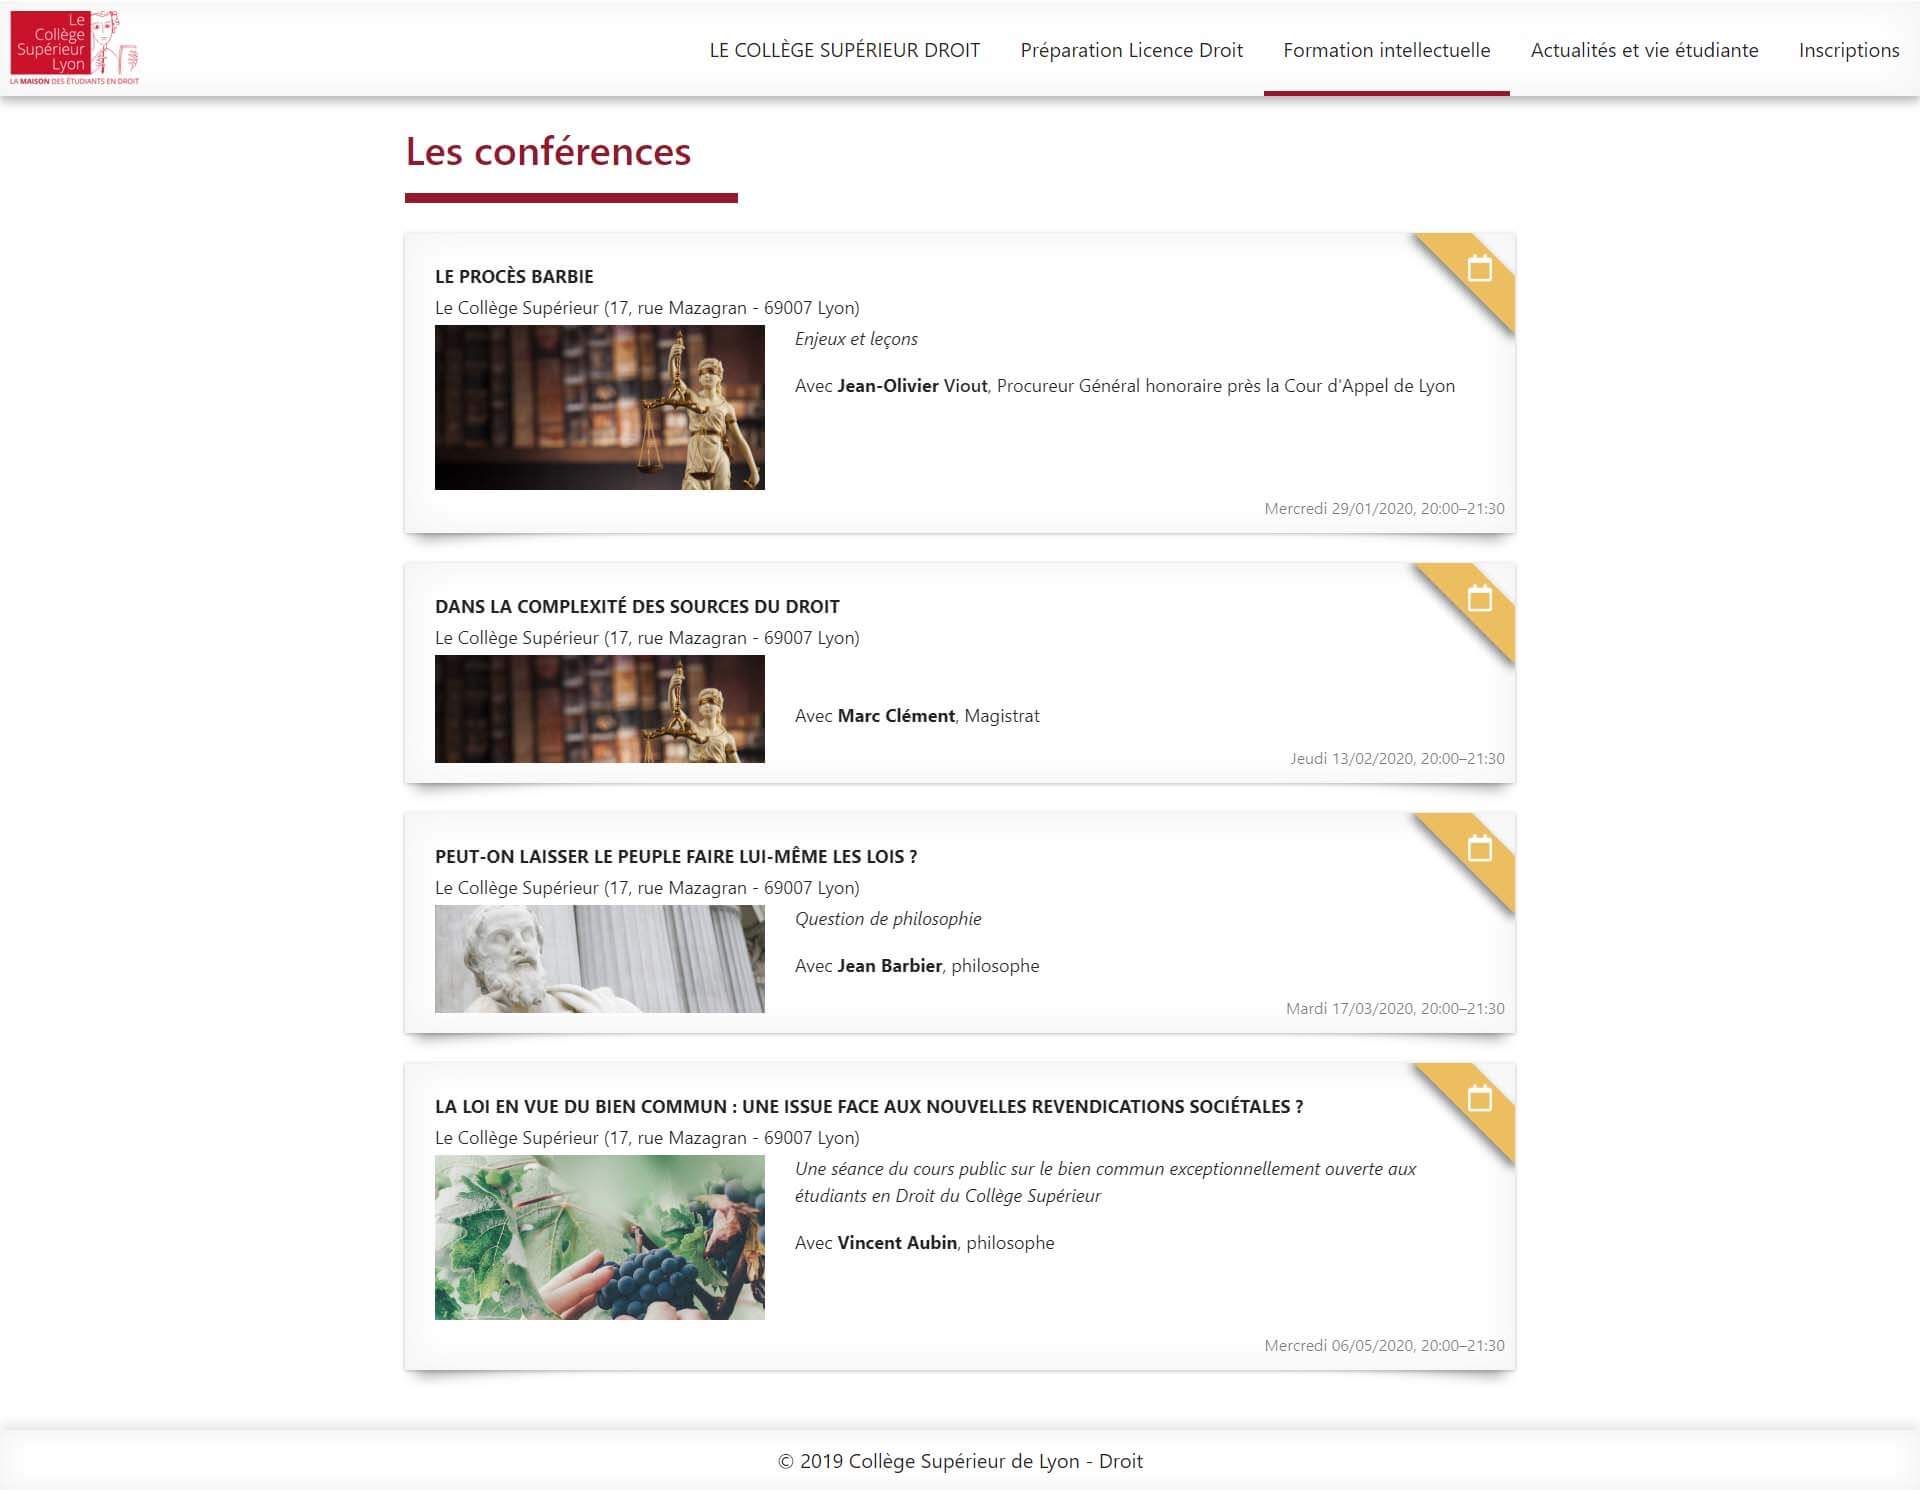Open calendar icon on Peut-on laisser le peuple card
1920x1490 pixels.
pos(1479,848)
